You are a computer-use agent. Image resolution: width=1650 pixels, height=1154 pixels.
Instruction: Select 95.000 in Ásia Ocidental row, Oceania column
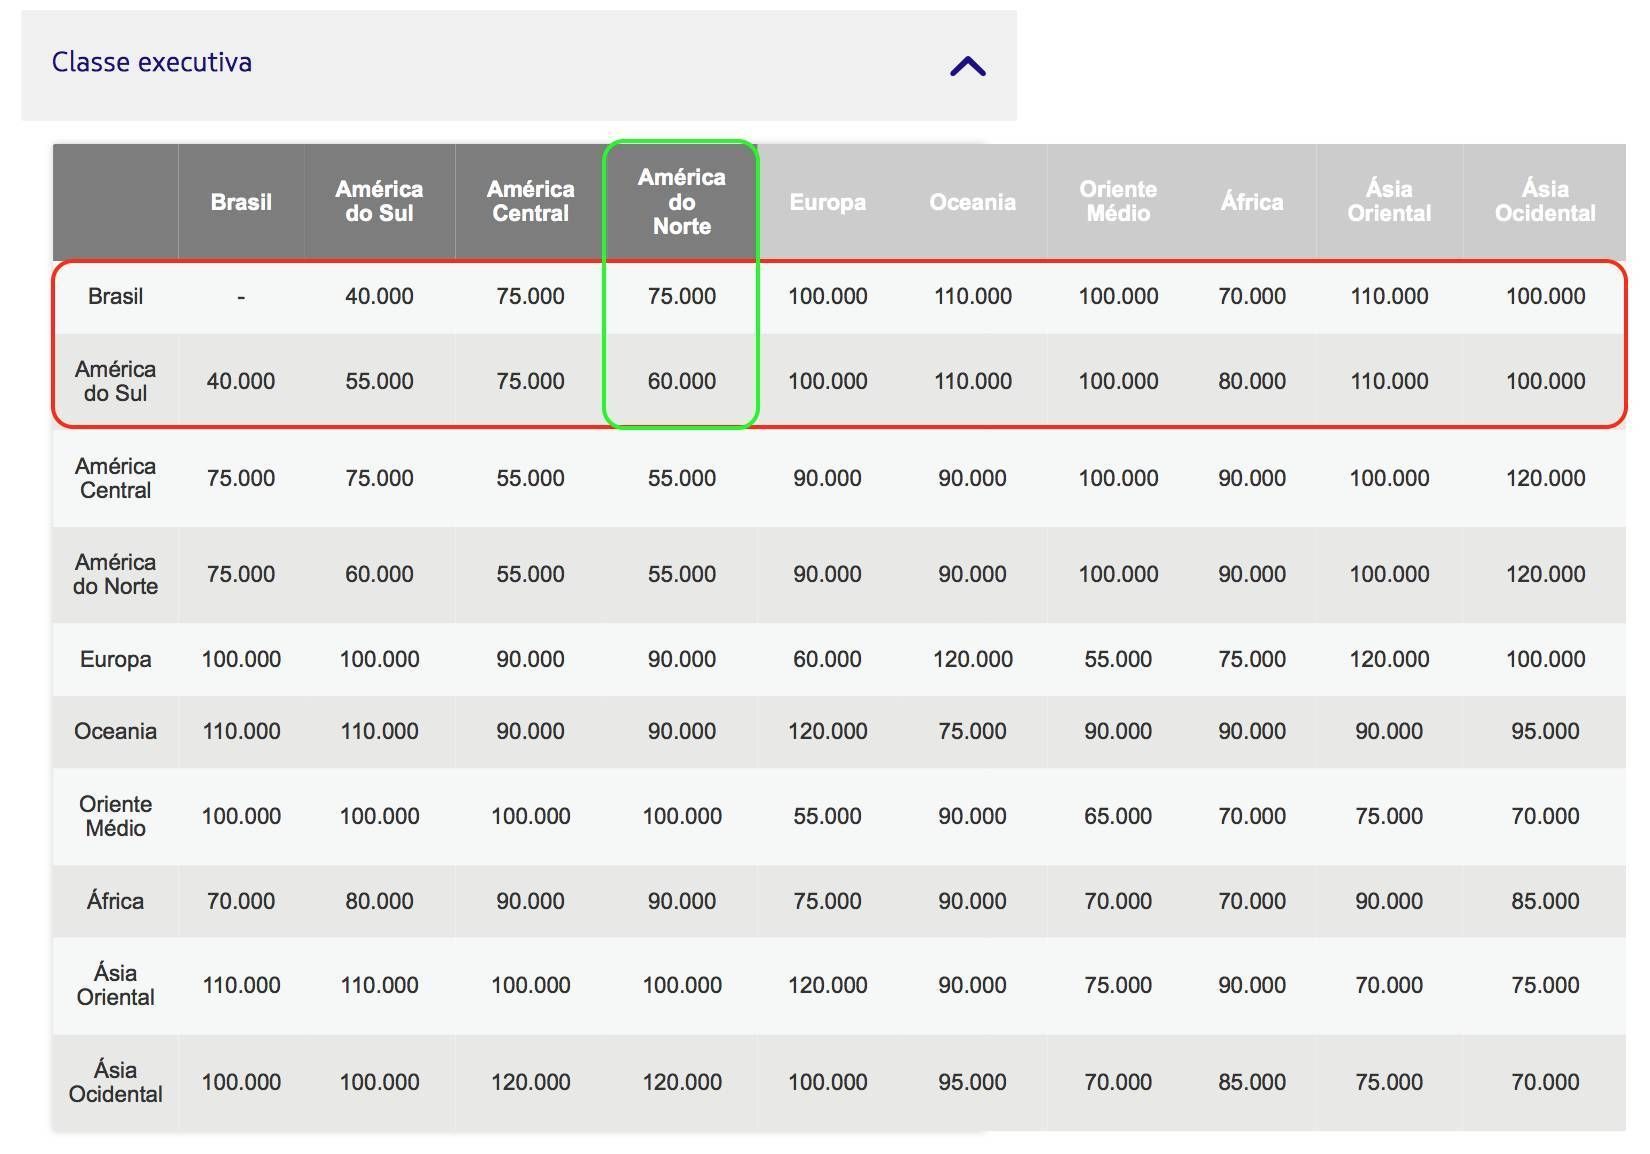tap(972, 1082)
